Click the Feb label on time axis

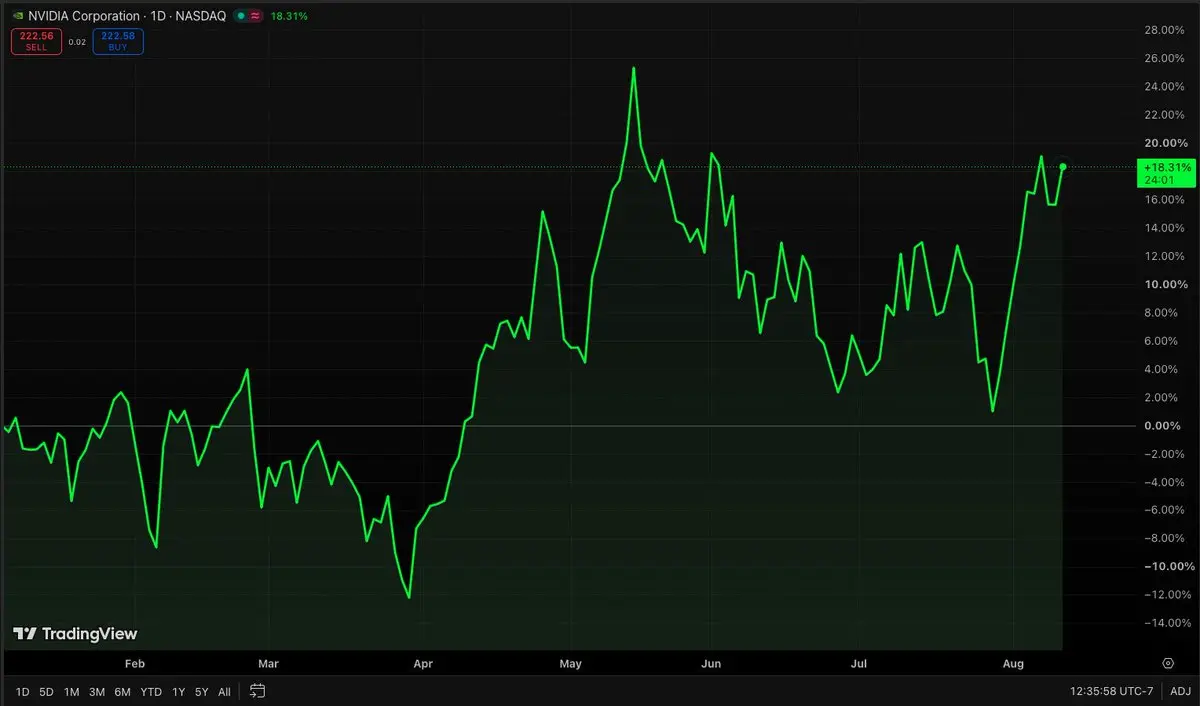[135, 663]
